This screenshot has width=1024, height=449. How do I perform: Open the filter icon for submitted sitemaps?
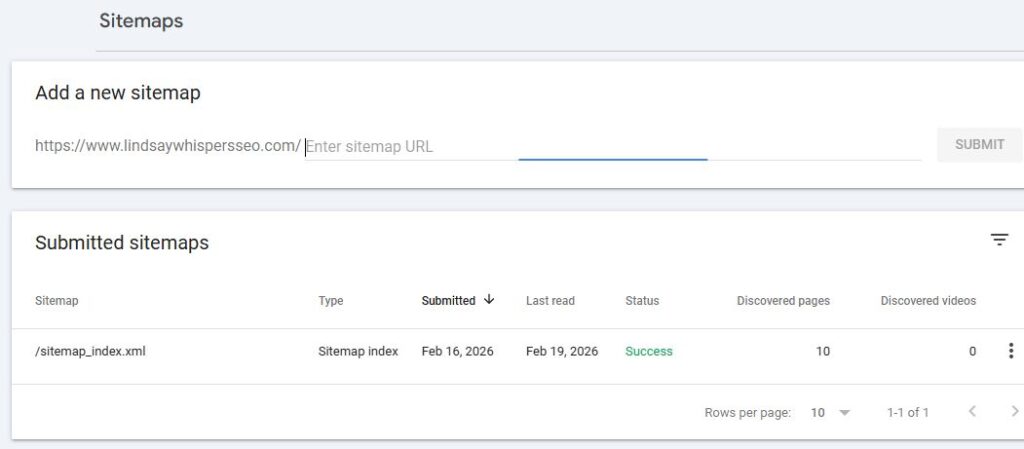[x=999, y=240]
